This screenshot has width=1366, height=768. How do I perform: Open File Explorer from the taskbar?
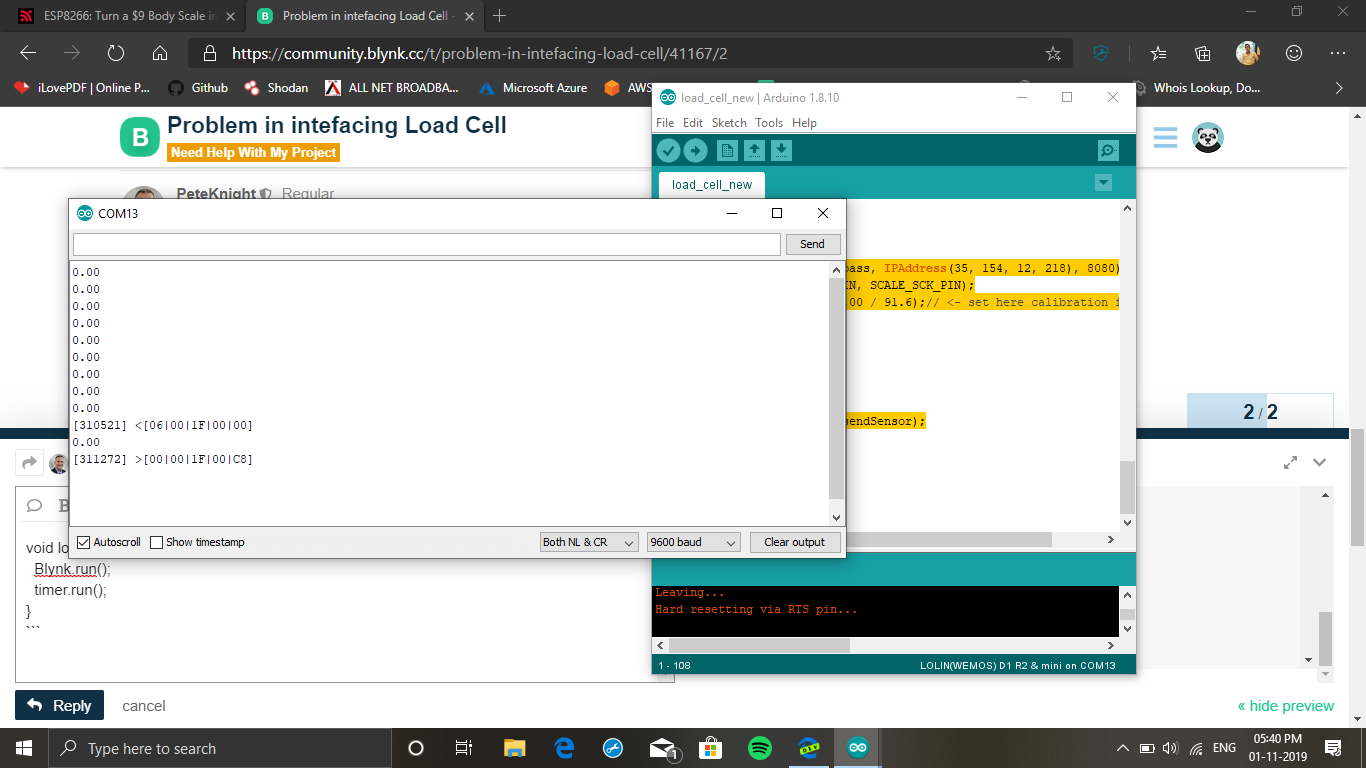click(x=515, y=748)
